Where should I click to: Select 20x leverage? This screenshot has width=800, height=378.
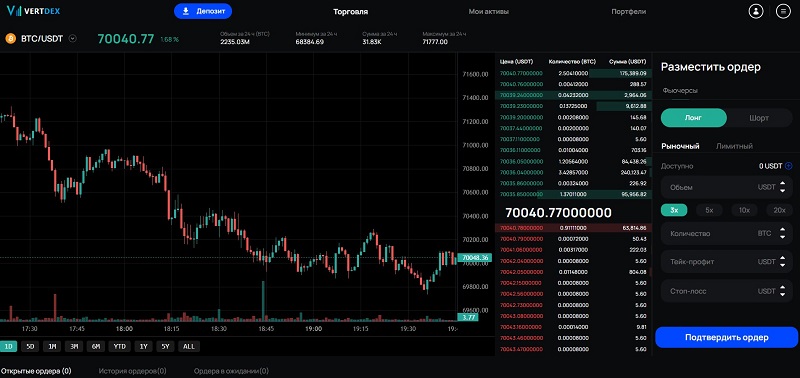coord(780,210)
